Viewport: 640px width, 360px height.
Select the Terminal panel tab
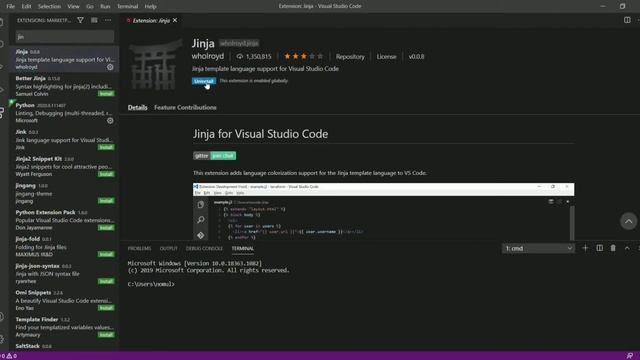click(242, 248)
